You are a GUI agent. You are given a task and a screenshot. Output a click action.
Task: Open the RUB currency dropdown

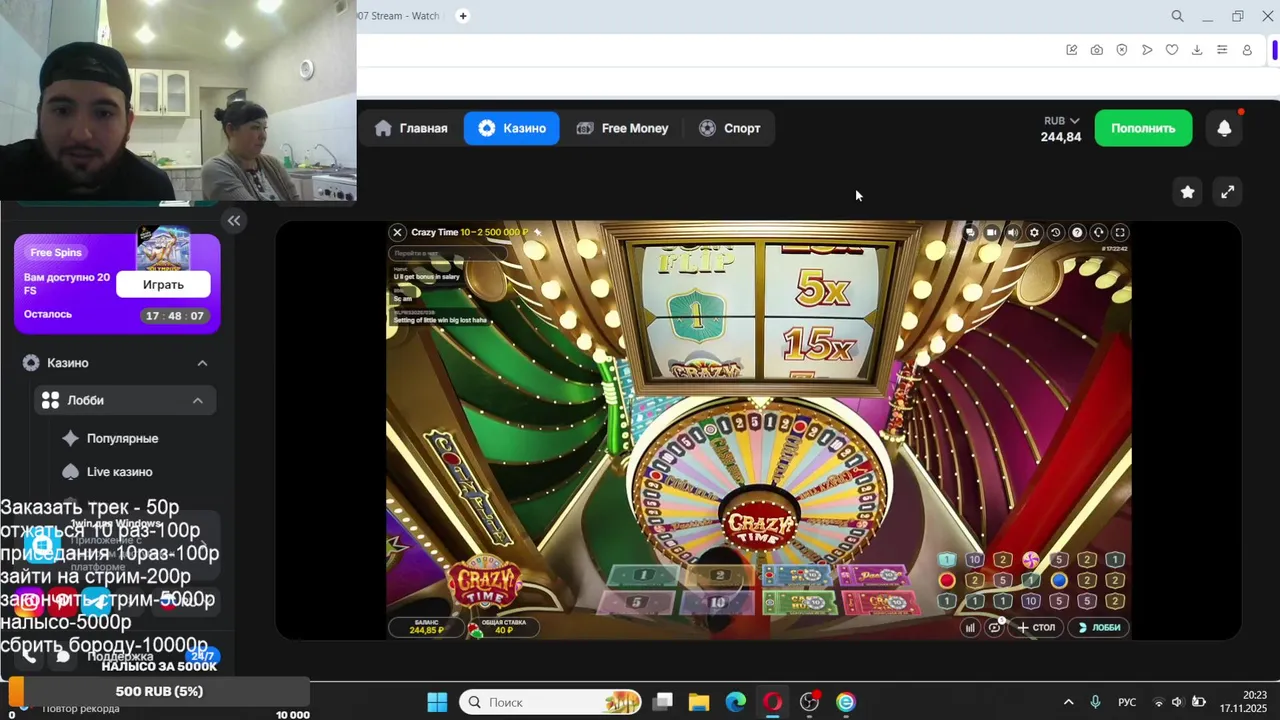click(x=1061, y=121)
